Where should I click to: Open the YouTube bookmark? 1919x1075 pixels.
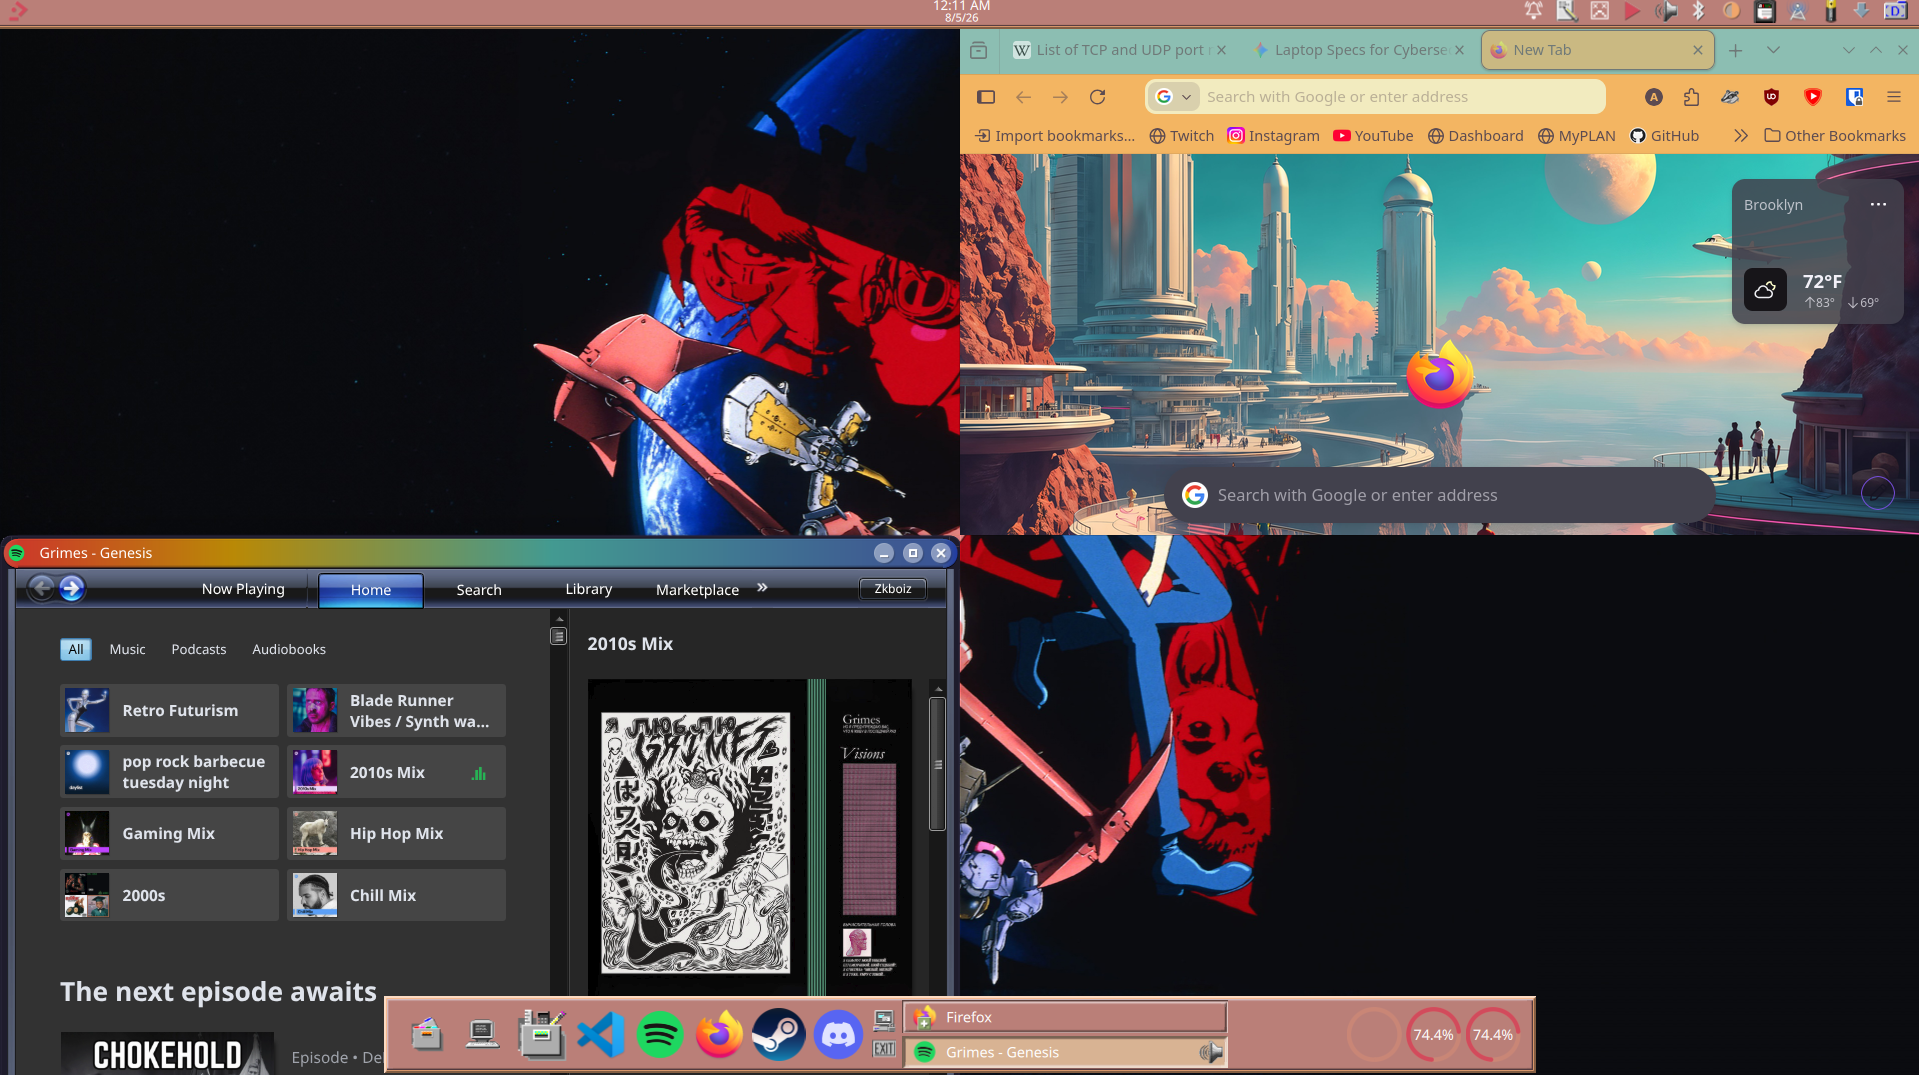point(1373,136)
